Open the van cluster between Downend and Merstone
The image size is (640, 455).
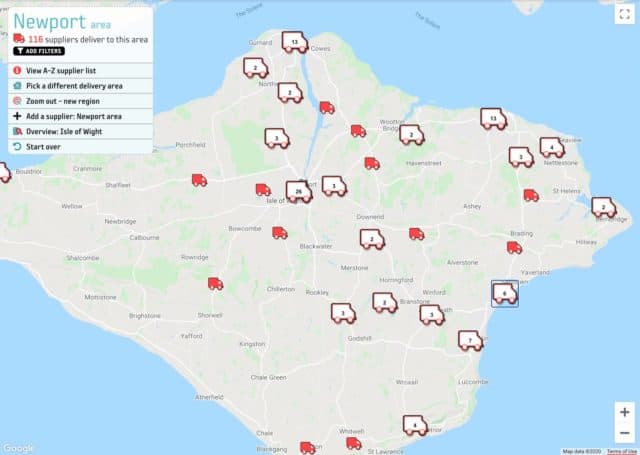point(372,239)
